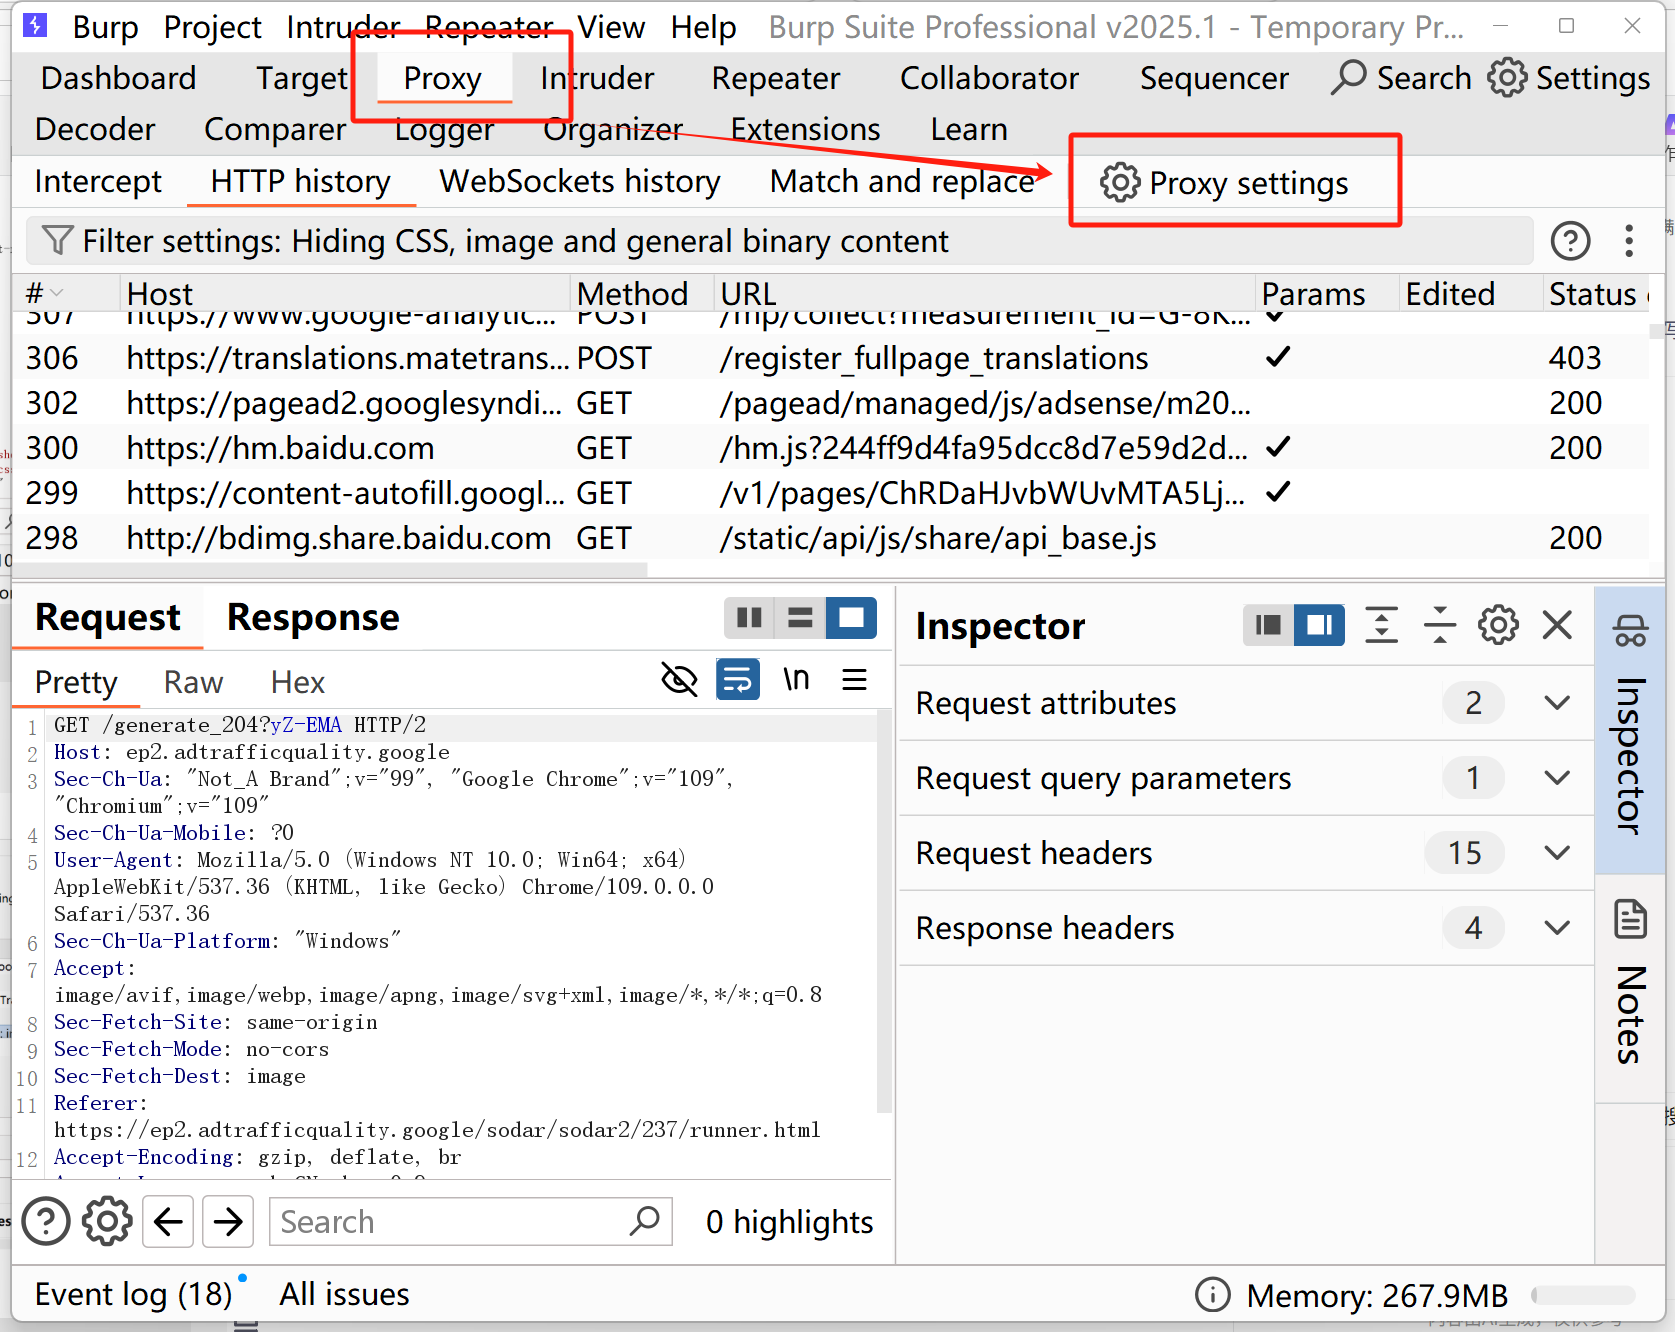This screenshot has height=1332, width=1675.
Task: Toggle hide non-printable characters eye icon
Action: 680,680
